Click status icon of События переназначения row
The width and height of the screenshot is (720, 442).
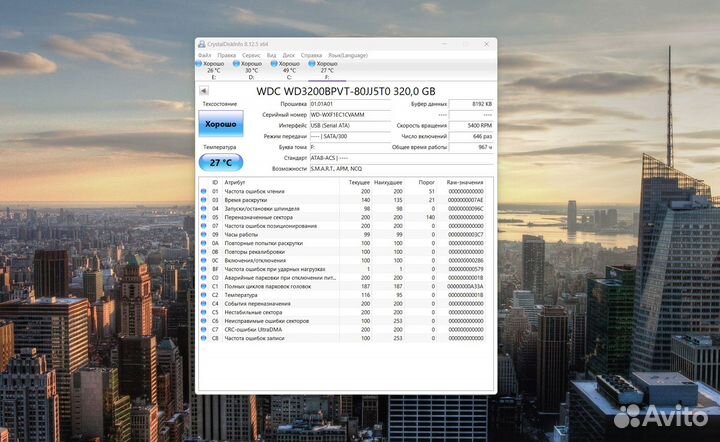203,304
